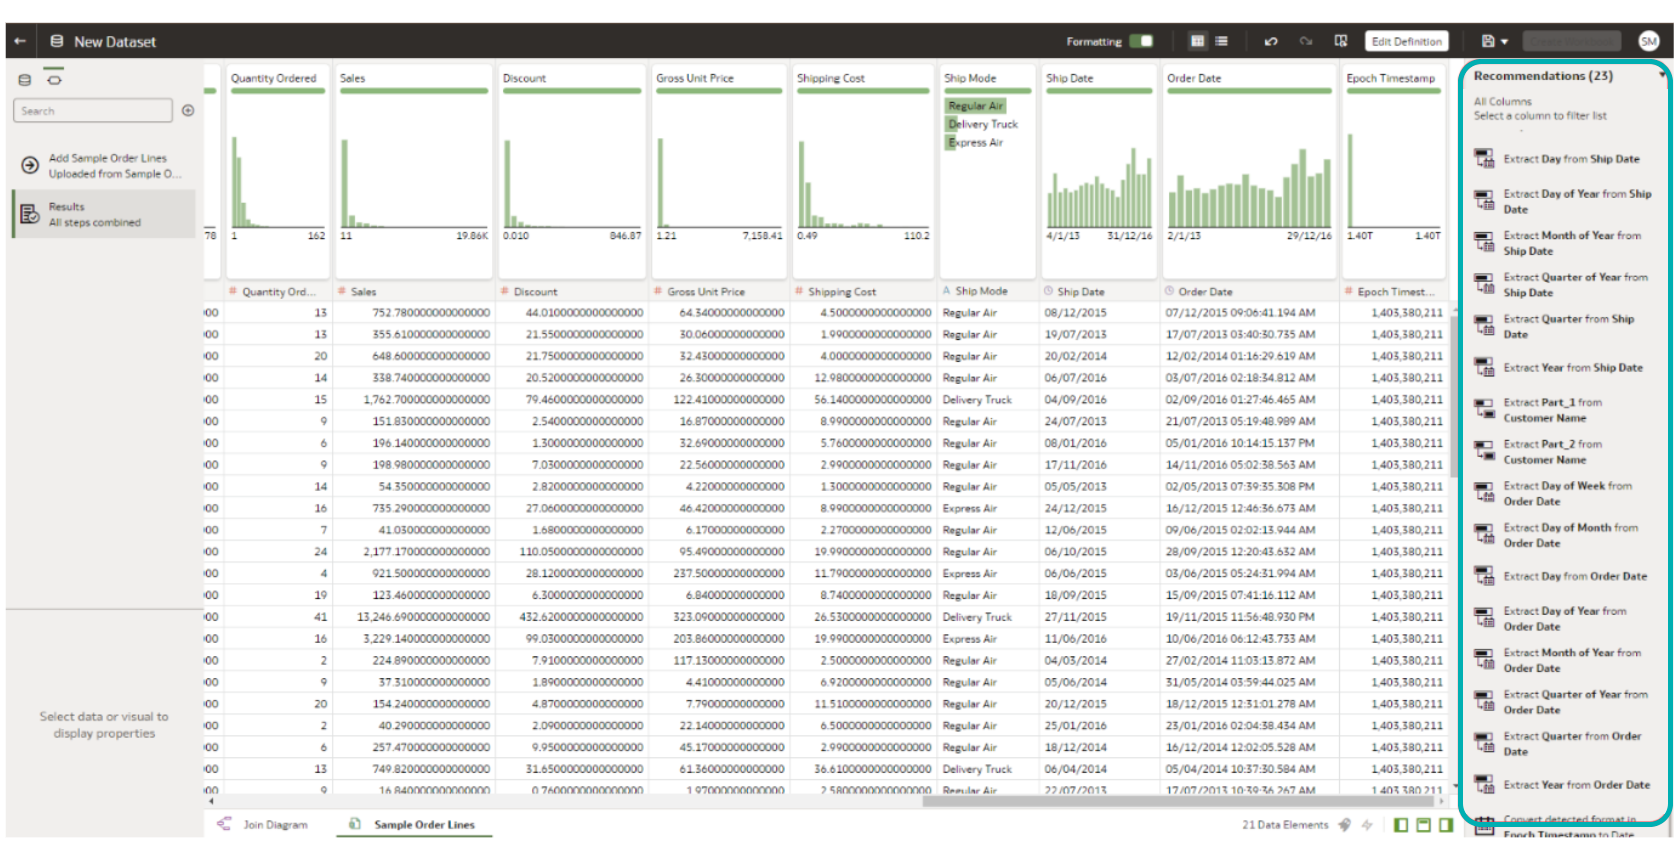Open the SM user avatar menu

point(1649,41)
